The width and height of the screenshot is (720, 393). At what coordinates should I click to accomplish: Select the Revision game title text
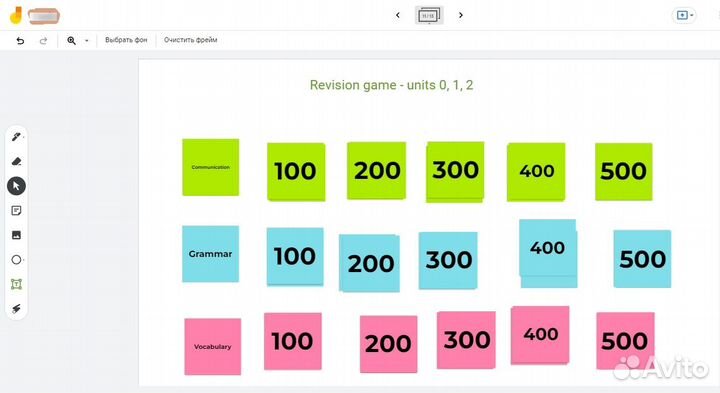point(391,85)
